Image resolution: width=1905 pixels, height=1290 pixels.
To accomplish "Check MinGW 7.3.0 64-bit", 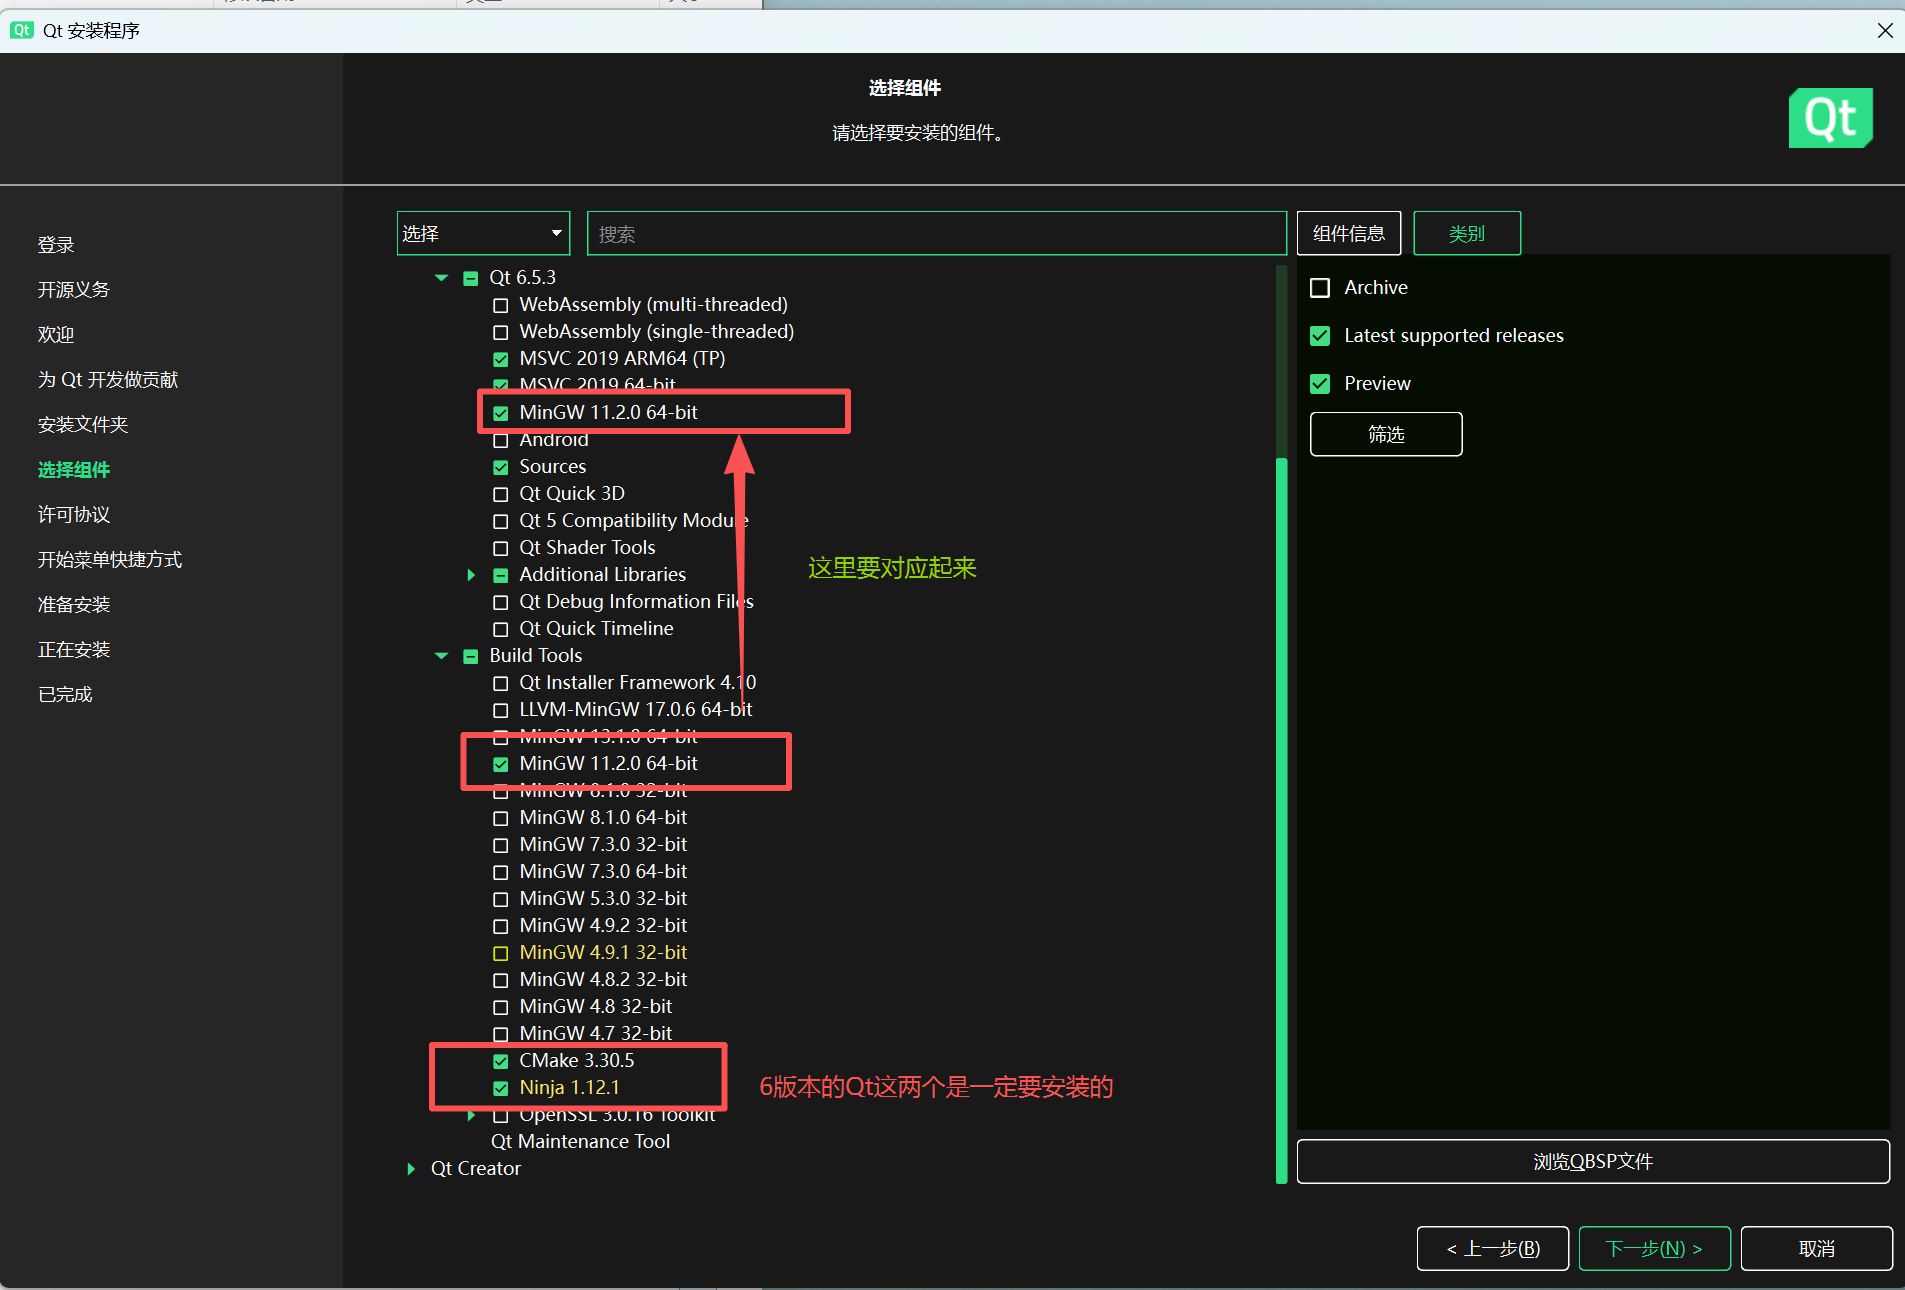I will click(x=501, y=873).
